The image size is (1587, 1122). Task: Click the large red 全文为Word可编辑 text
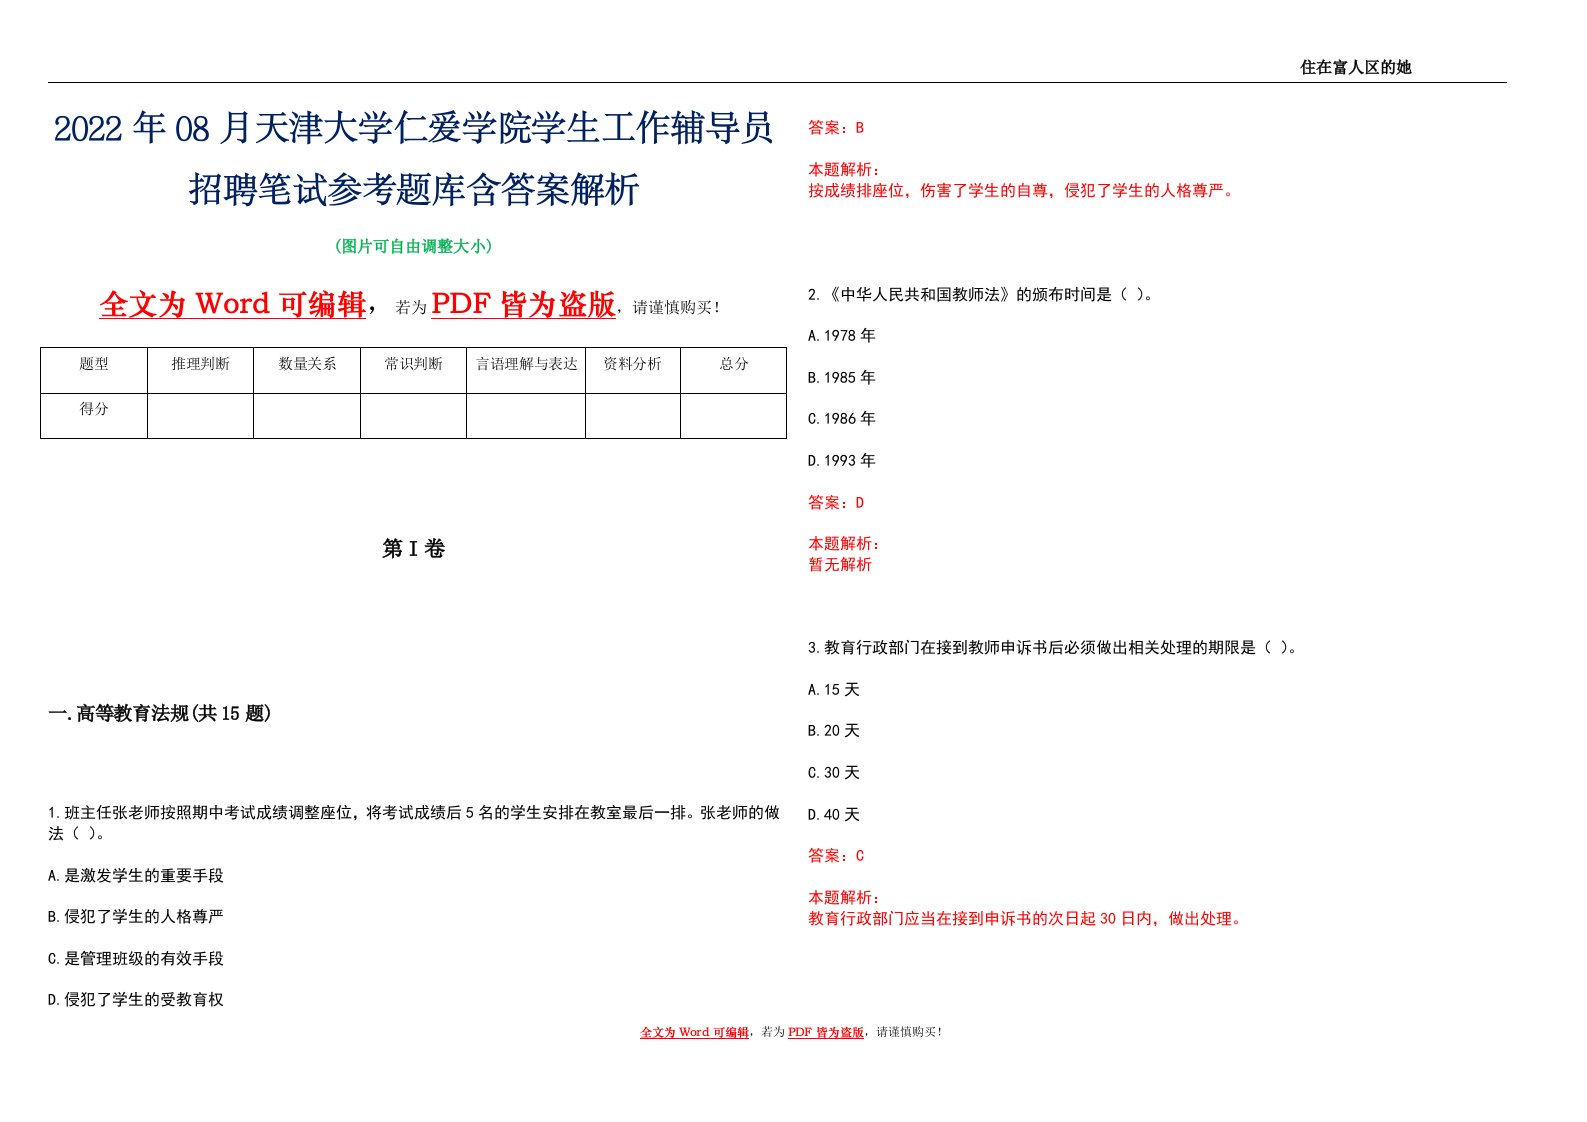pyautogui.click(x=233, y=304)
